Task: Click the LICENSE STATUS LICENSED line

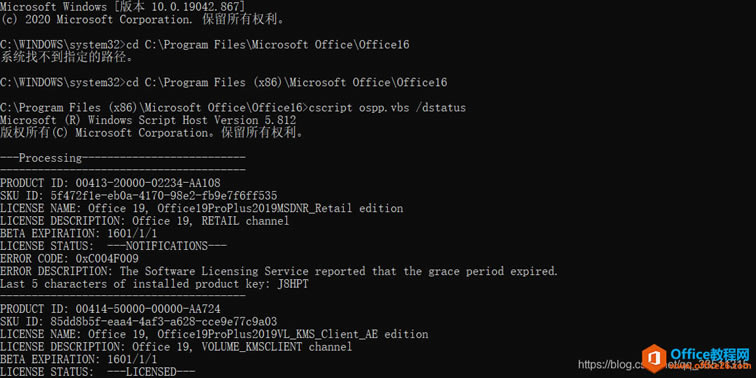Action: pyautogui.click(x=97, y=372)
